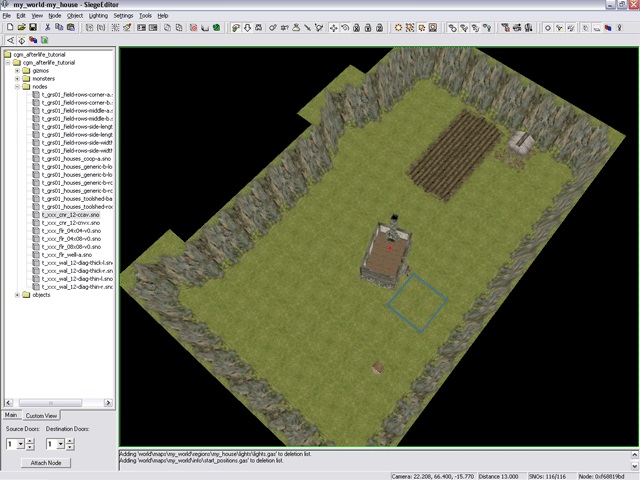
Task: Open the Lighting menu
Action: tap(98, 16)
